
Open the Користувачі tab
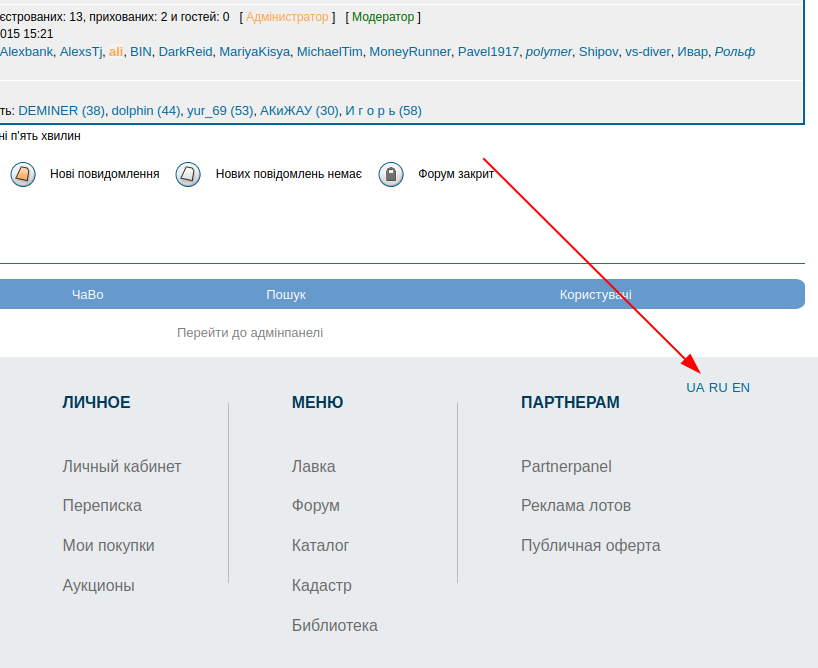595,295
